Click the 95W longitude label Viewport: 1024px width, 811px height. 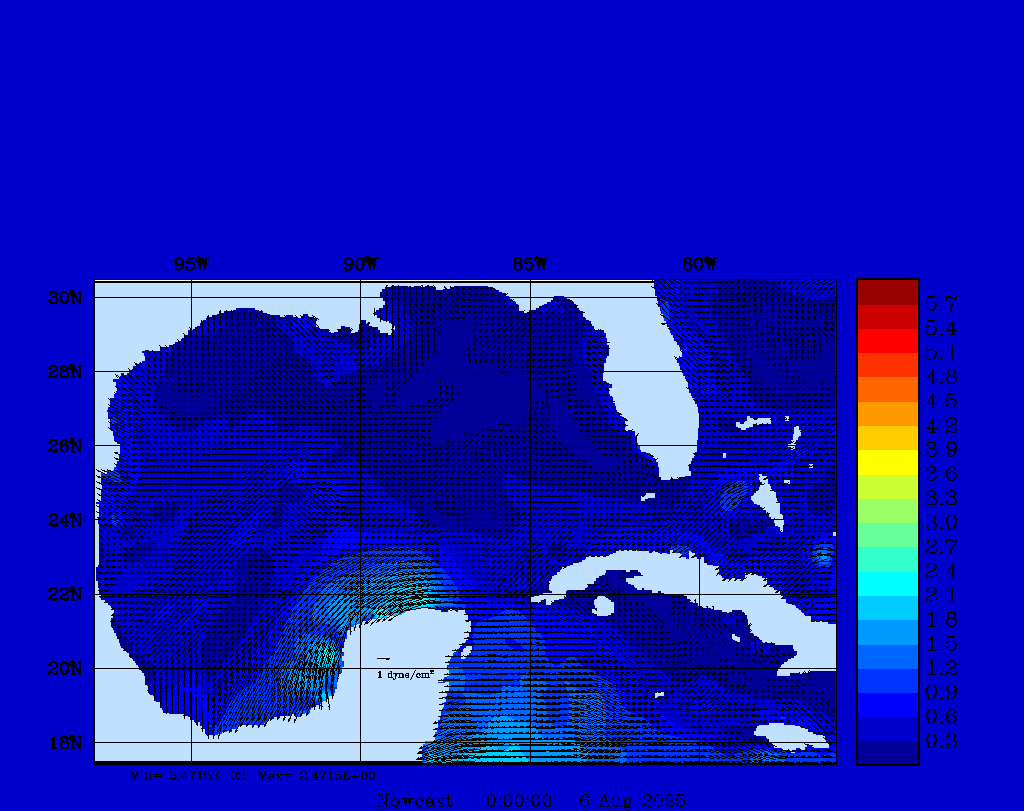pos(191,265)
